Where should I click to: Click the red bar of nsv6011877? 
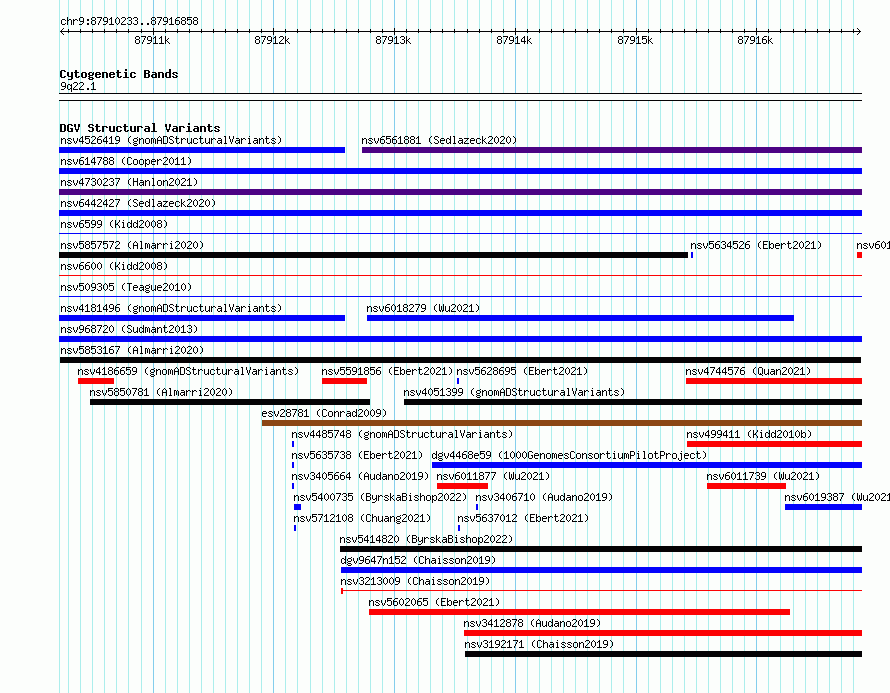click(462, 486)
